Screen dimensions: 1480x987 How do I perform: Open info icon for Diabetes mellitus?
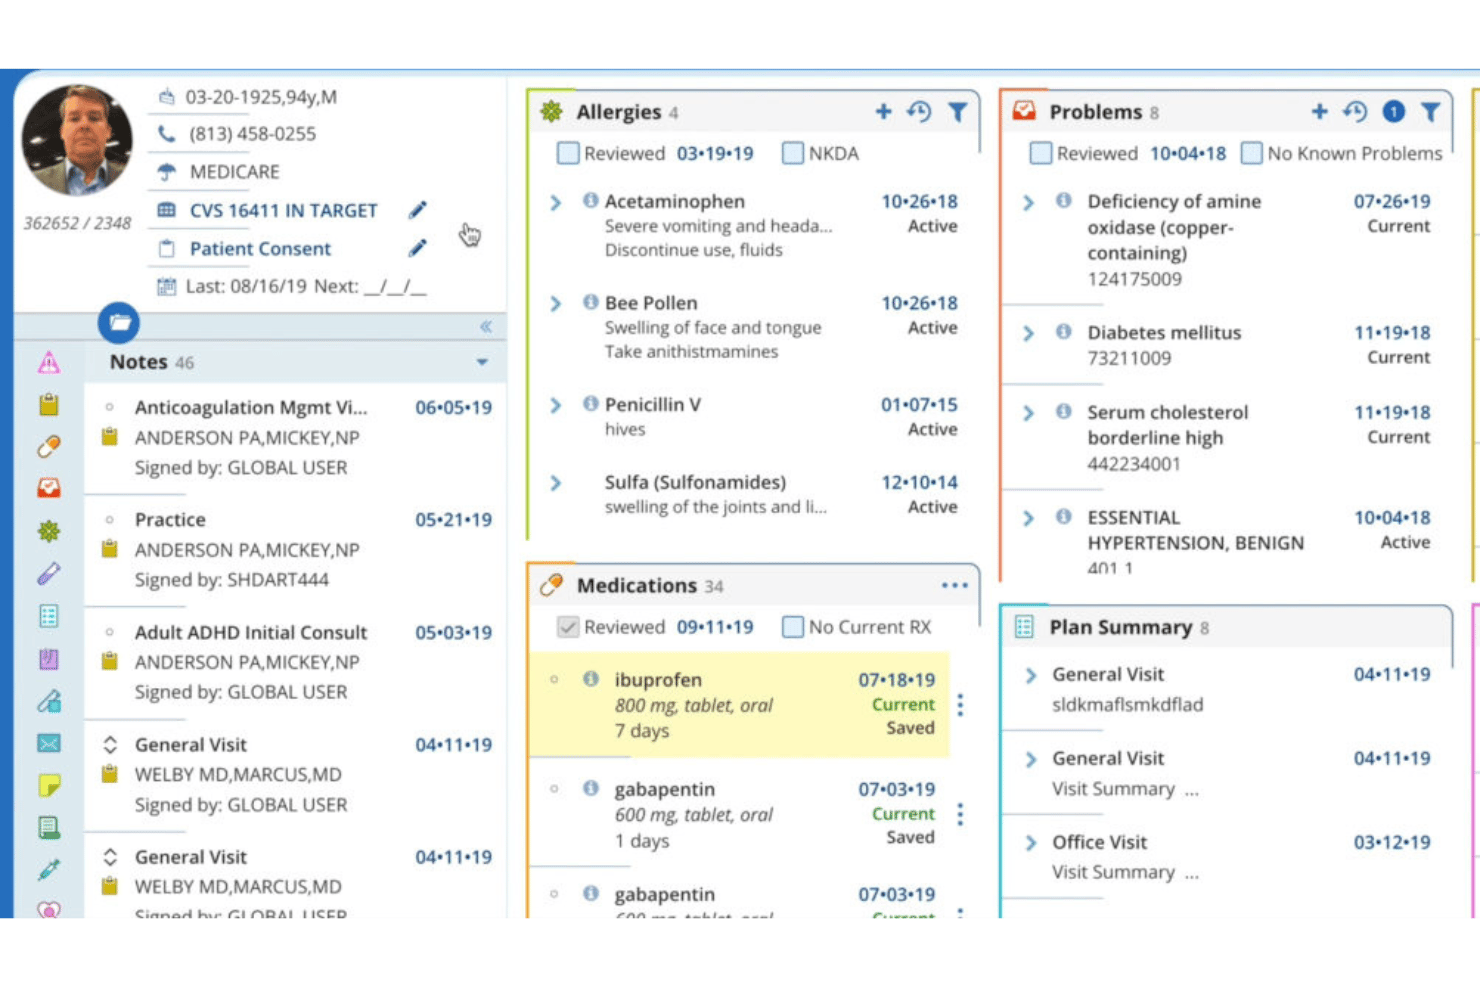[x=1063, y=332]
